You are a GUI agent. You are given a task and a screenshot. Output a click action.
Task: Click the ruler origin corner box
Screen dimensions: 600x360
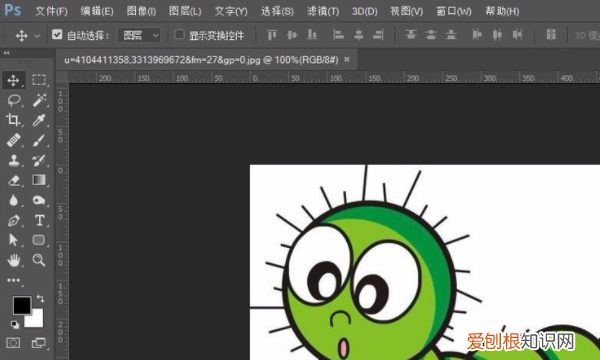[62, 78]
